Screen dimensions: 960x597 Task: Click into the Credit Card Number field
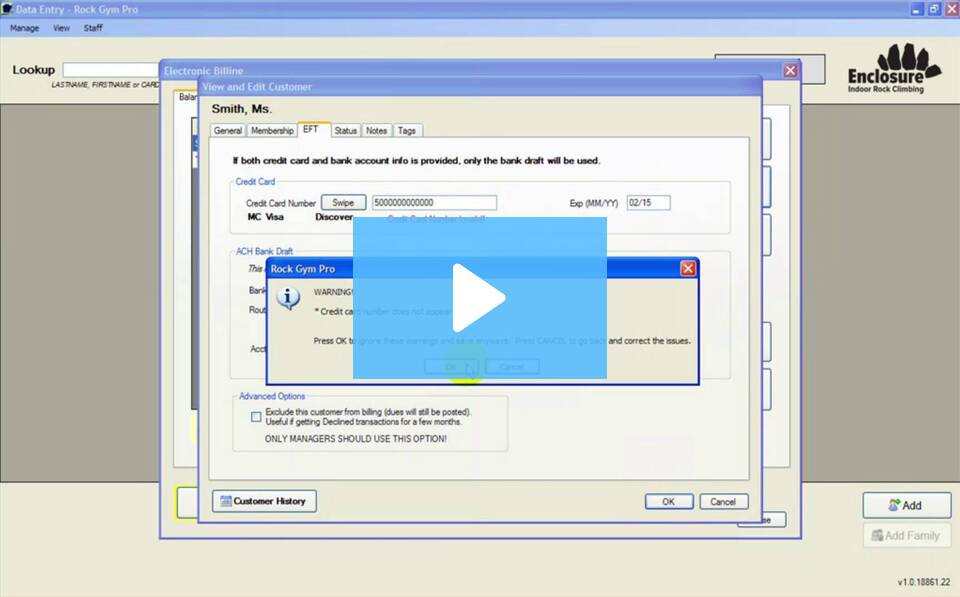(x=434, y=203)
